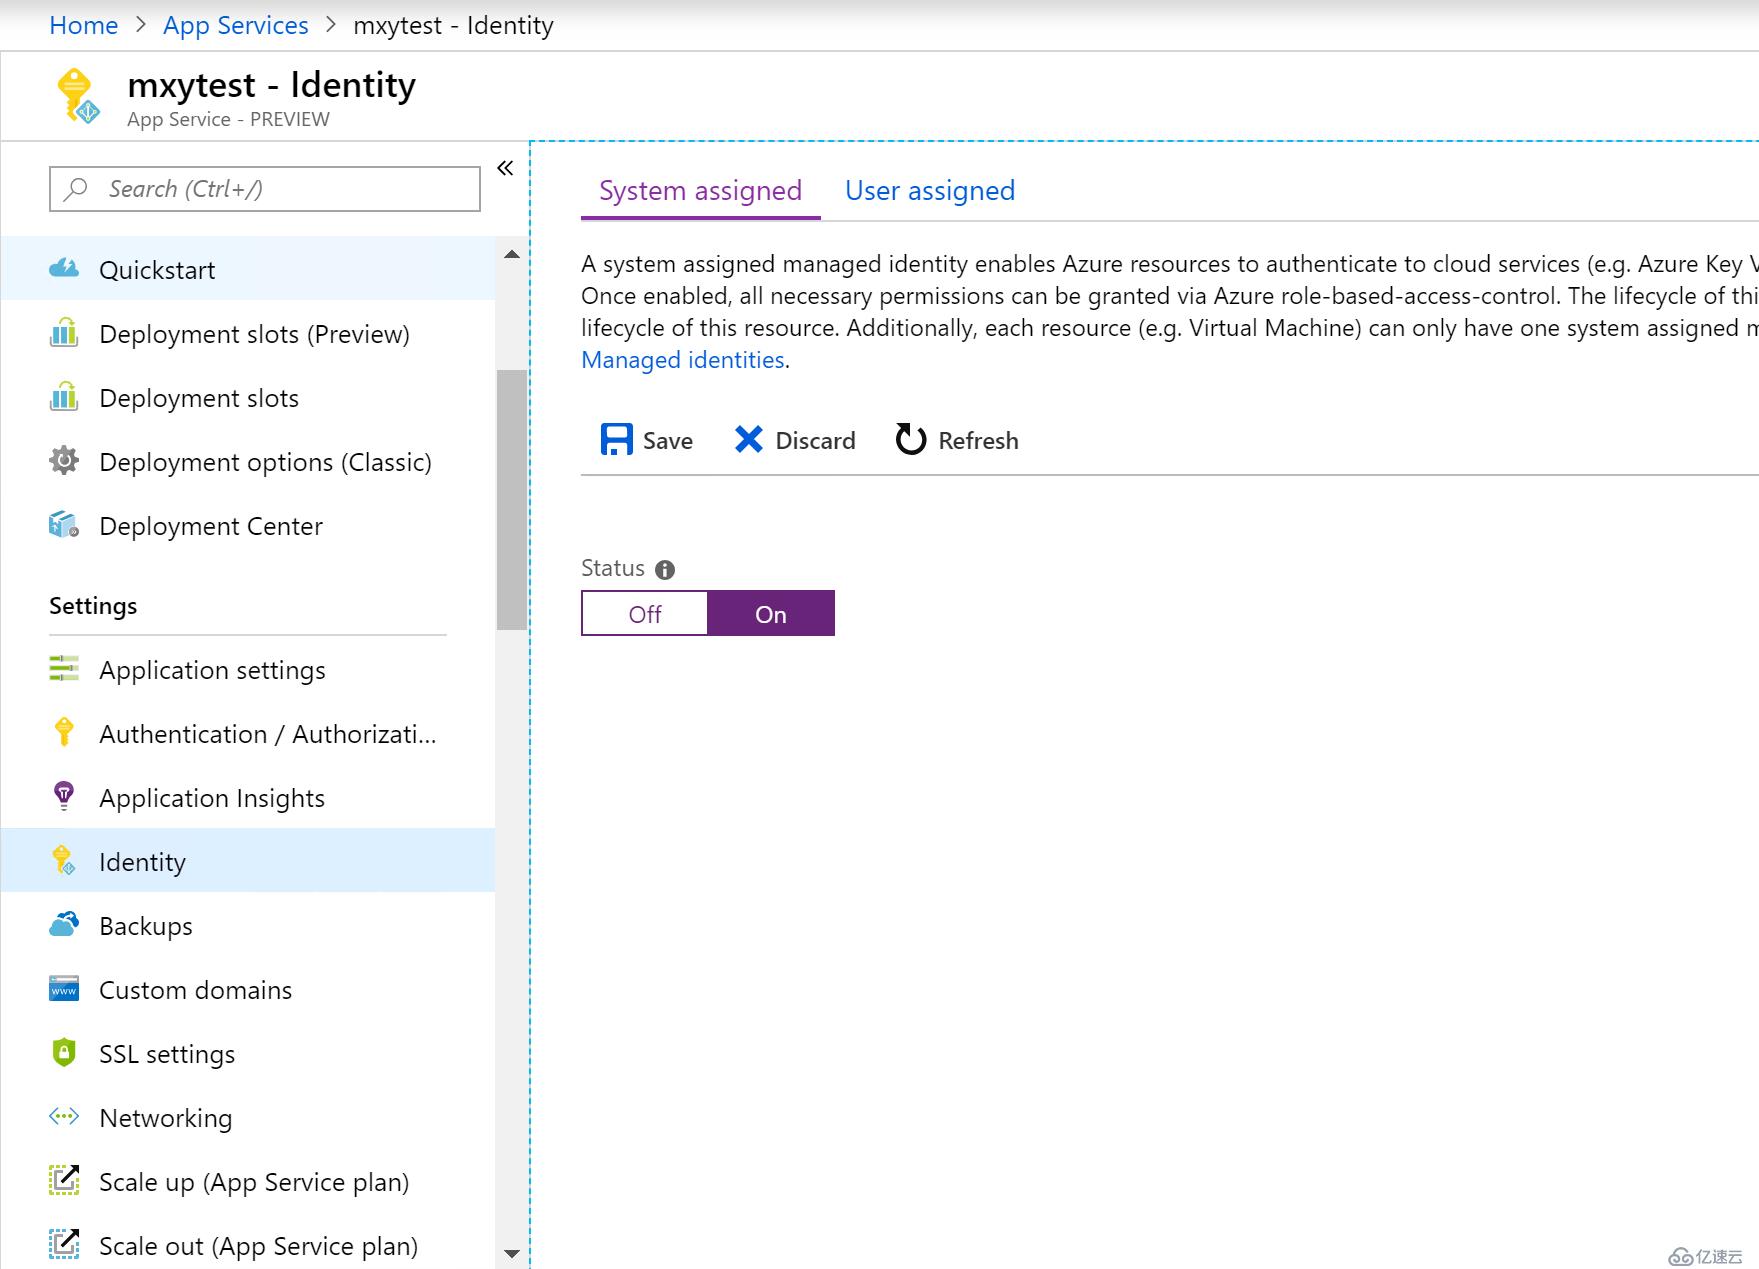
Task: Click the Quickstart cloud icon
Action: (x=64, y=268)
